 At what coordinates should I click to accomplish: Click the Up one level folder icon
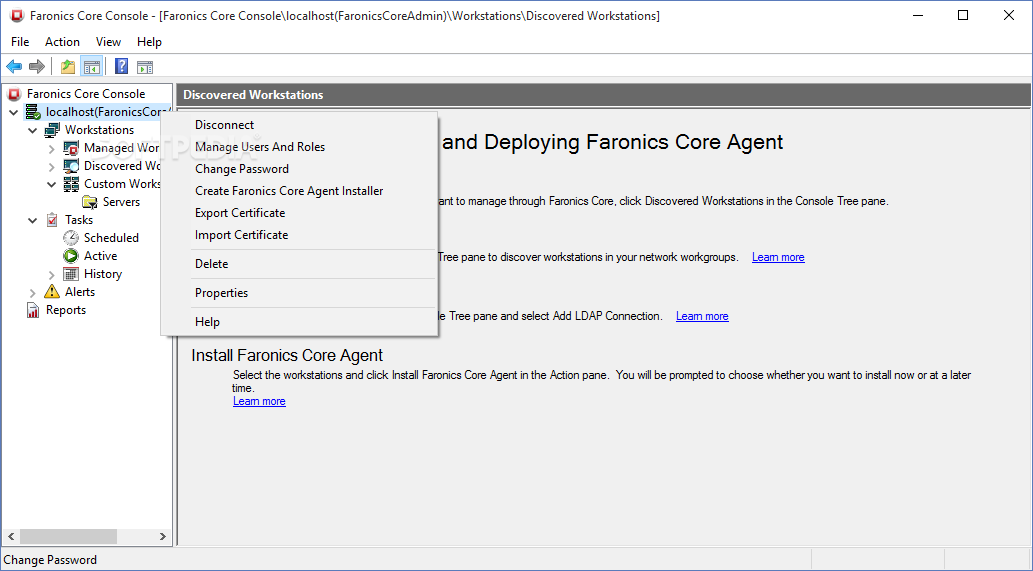coord(67,67)
